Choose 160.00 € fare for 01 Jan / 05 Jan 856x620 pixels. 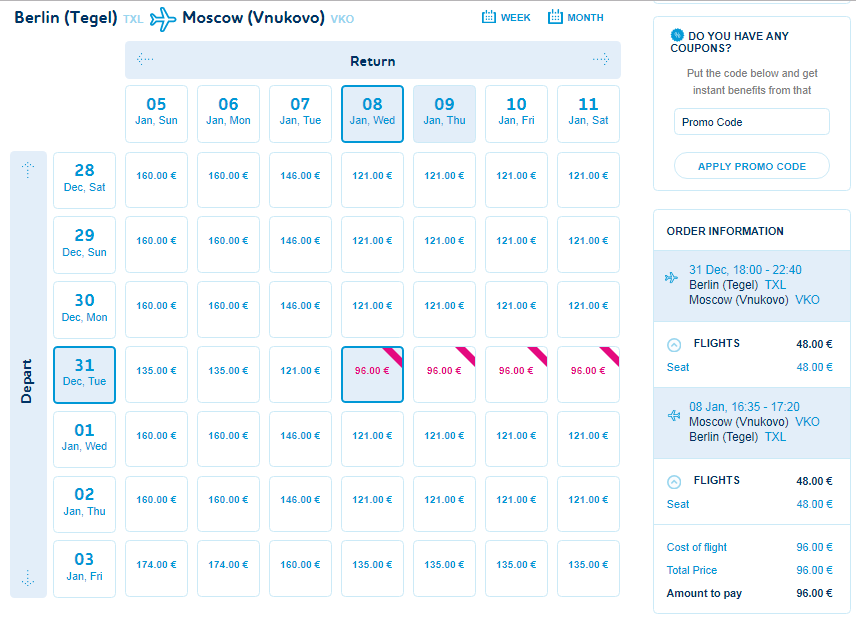pos(156,439)
